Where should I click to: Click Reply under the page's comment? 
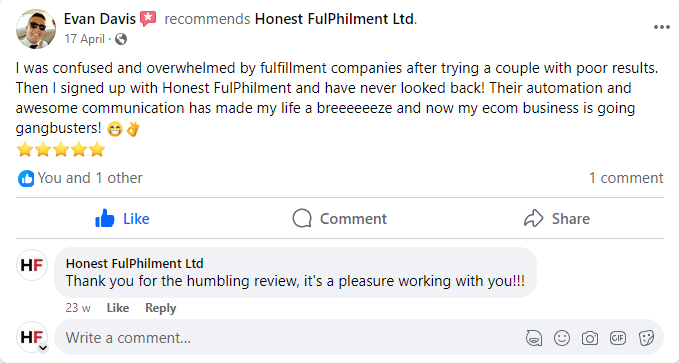161,308
